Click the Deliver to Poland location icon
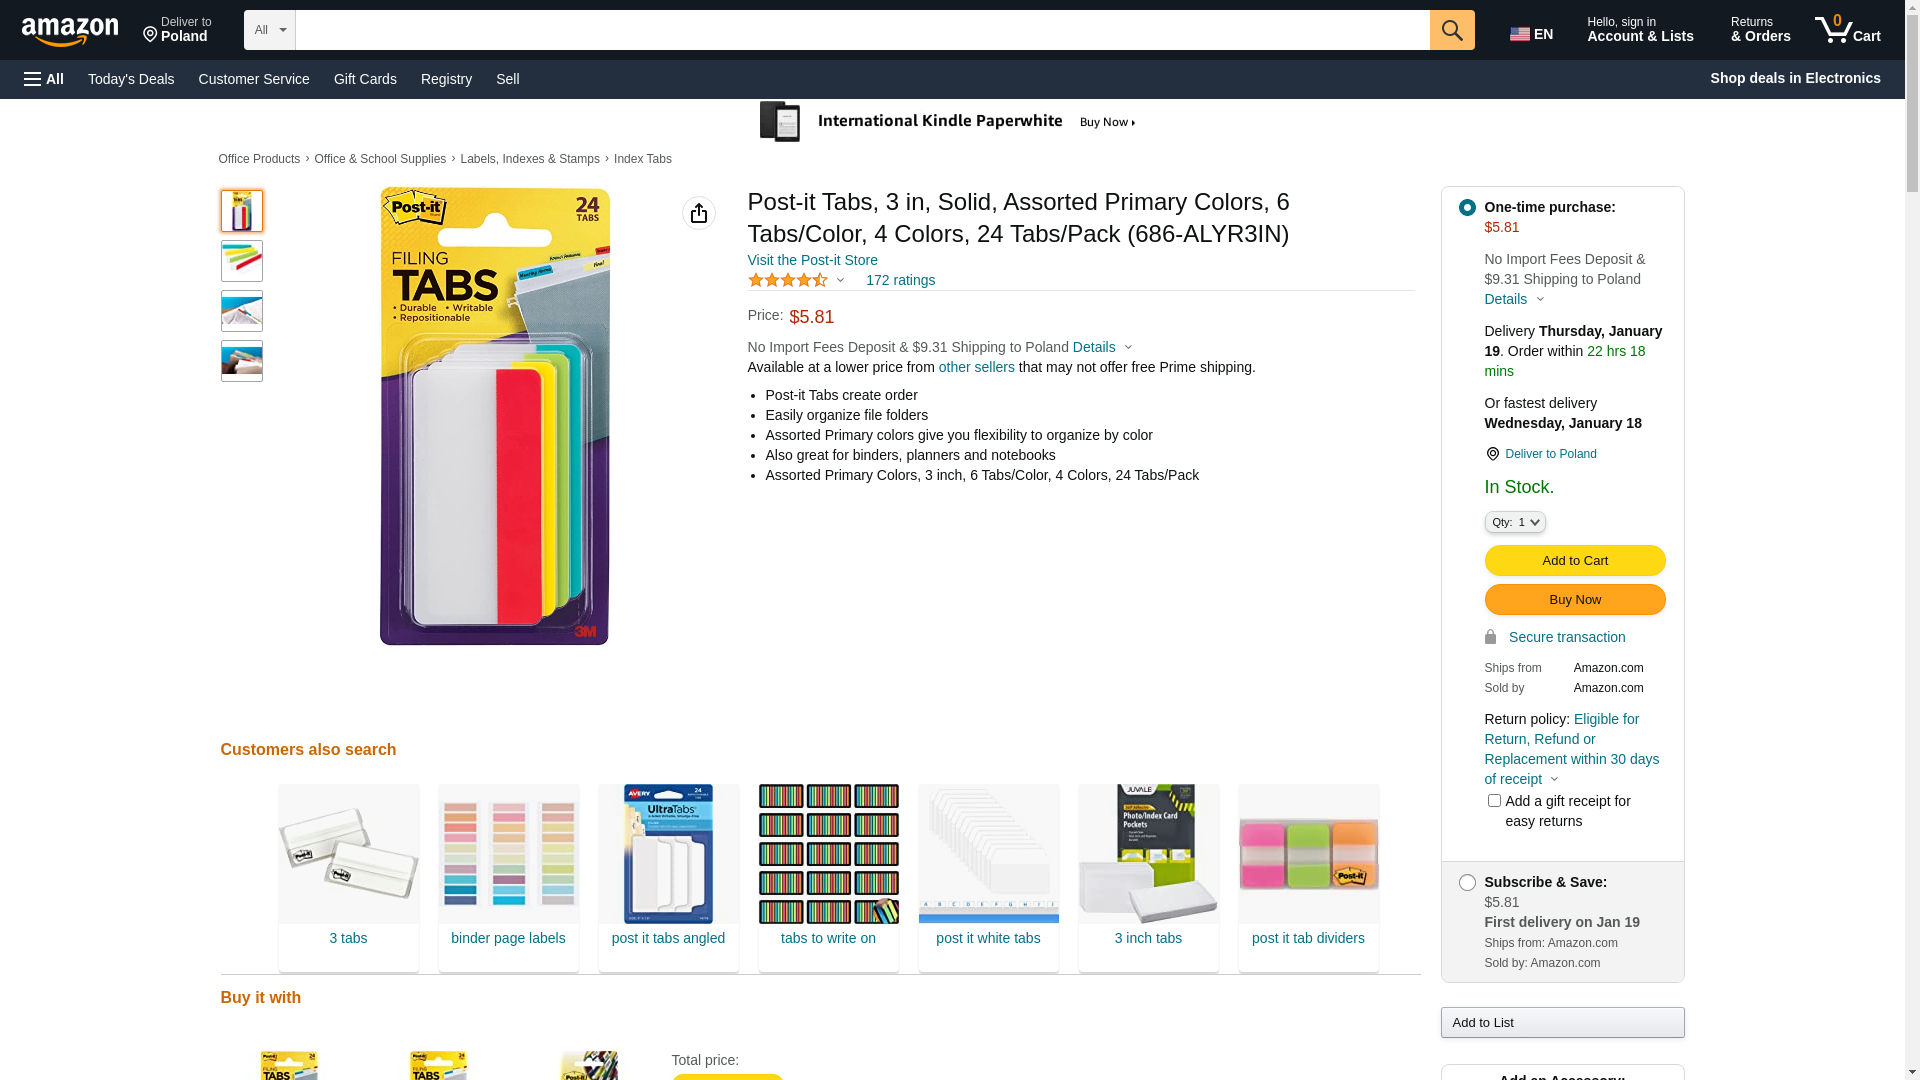This screenshot has height=1080, width=1920. (x=1492, y=454)
